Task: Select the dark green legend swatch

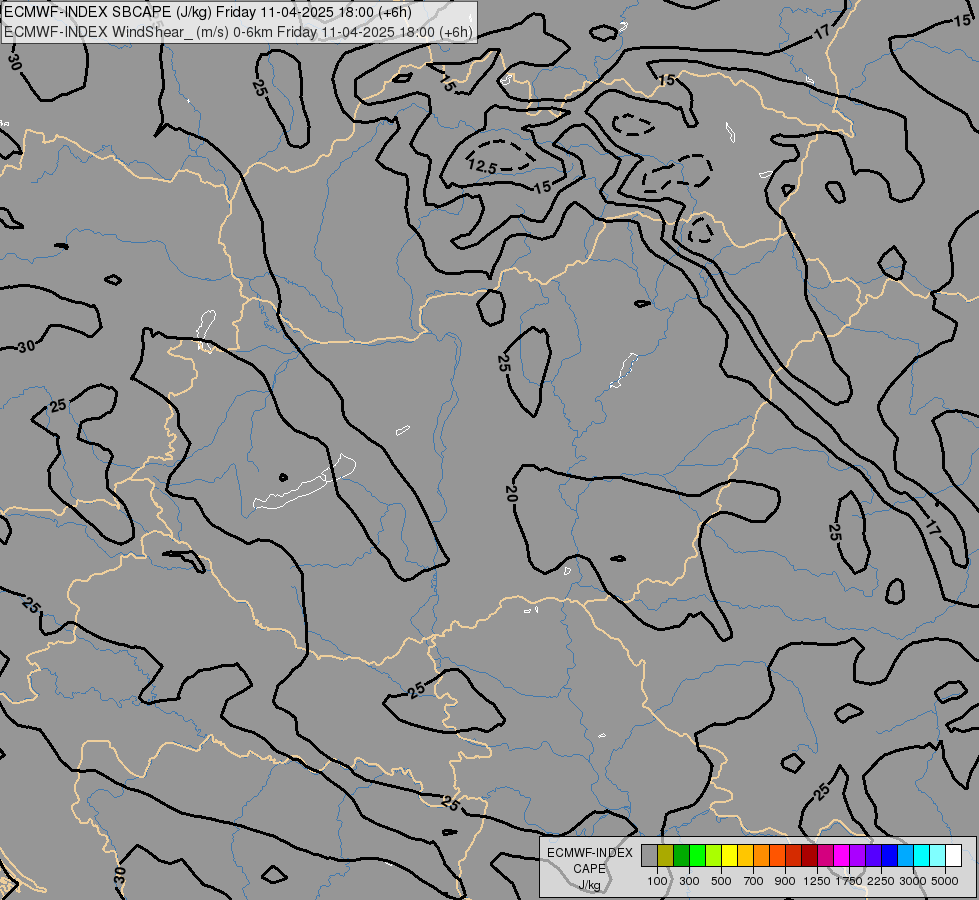Action: (x=682, y=855)
